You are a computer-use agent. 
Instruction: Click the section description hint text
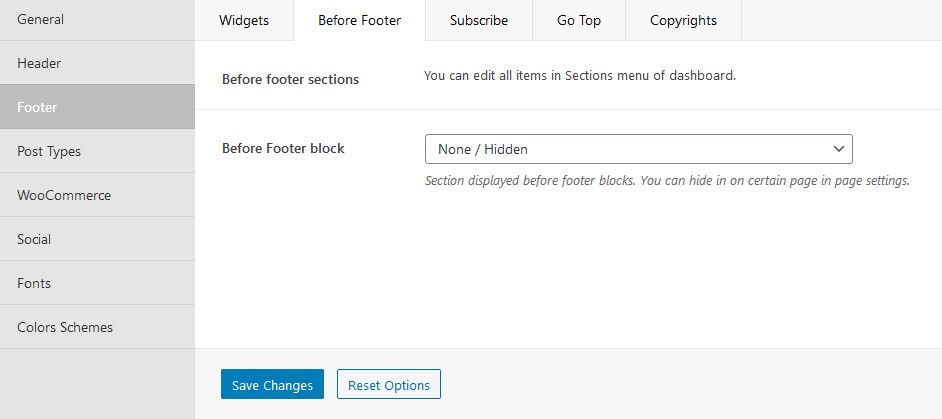(x=667, y=180)
